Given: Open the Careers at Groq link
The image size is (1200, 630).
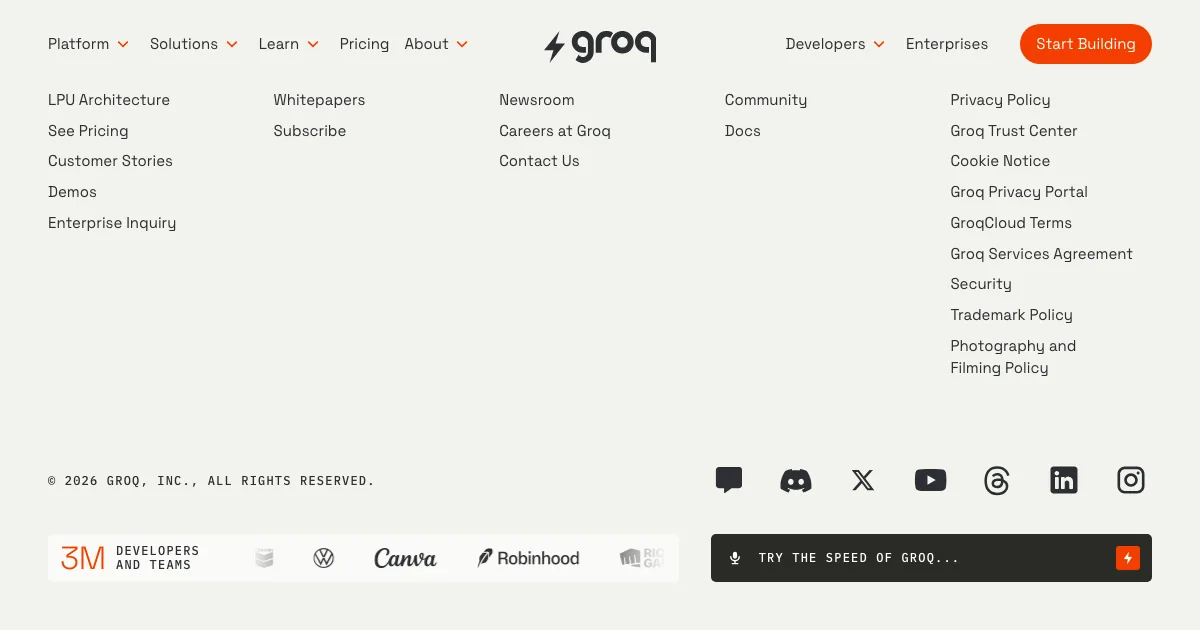Looking at the screenshot, I should coord(554,131).
